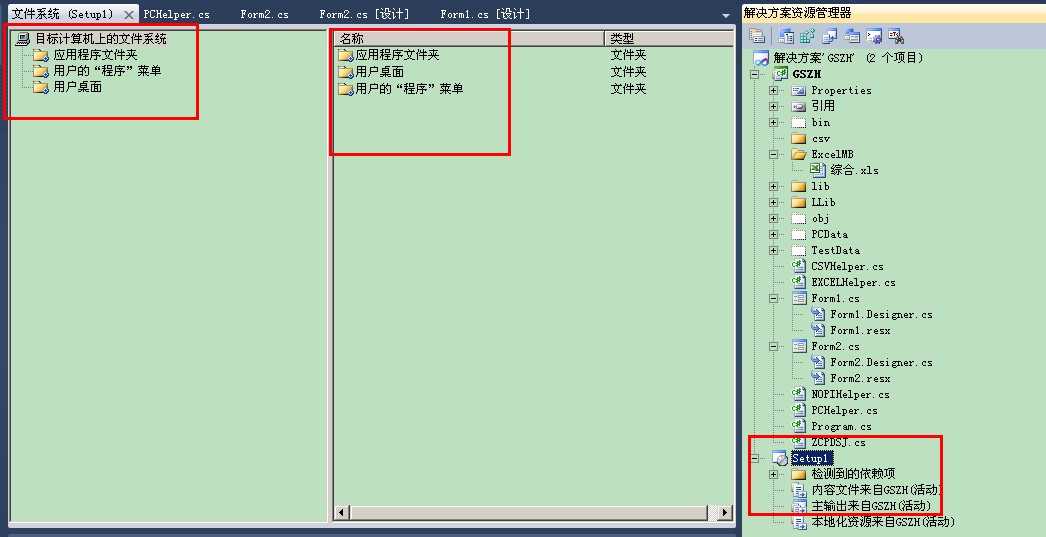Select ZCPDSJ.cs in Solution Explorer
Viewport: 1046px width, 537px height.
pyautogui.click(x=838, y=442)
